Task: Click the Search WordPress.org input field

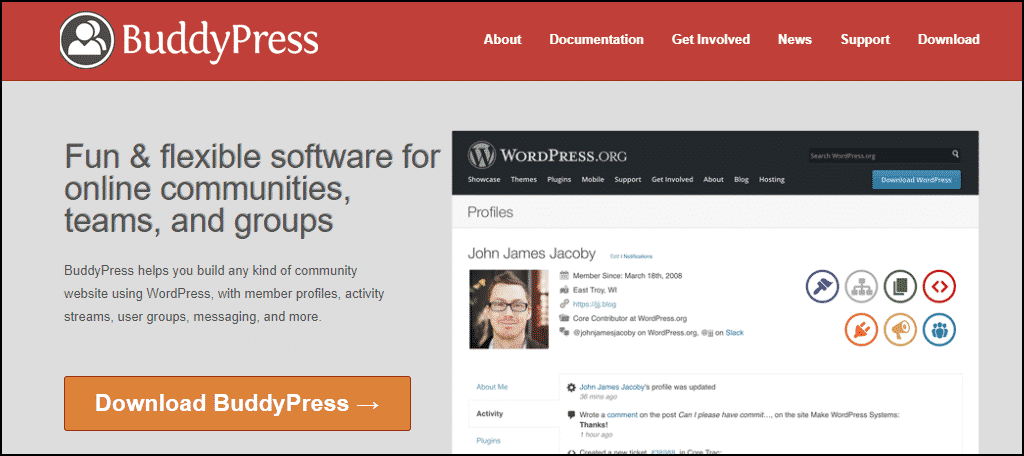Action: pyautogui.click(x=878, y=155)
